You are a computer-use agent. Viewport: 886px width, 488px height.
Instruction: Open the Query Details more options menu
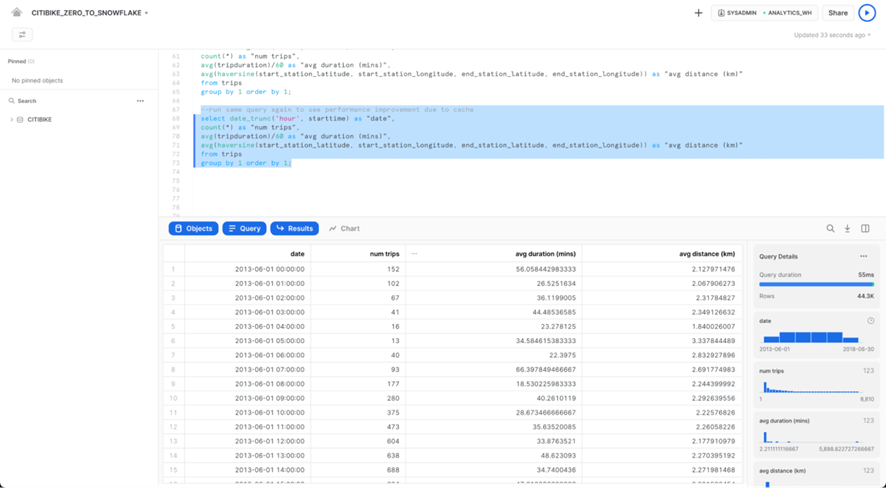click(863, 257)
